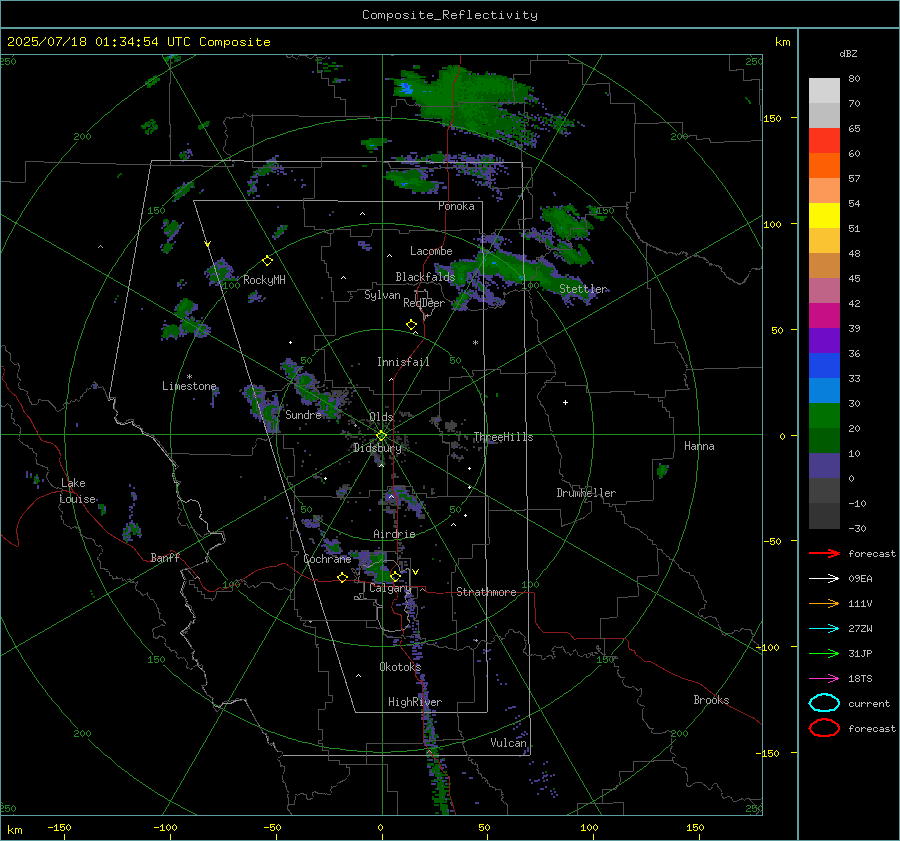The width and height of the screenshot is (900, 841).
Task: Click the Blackfalds city label
Action: (425, 277)
